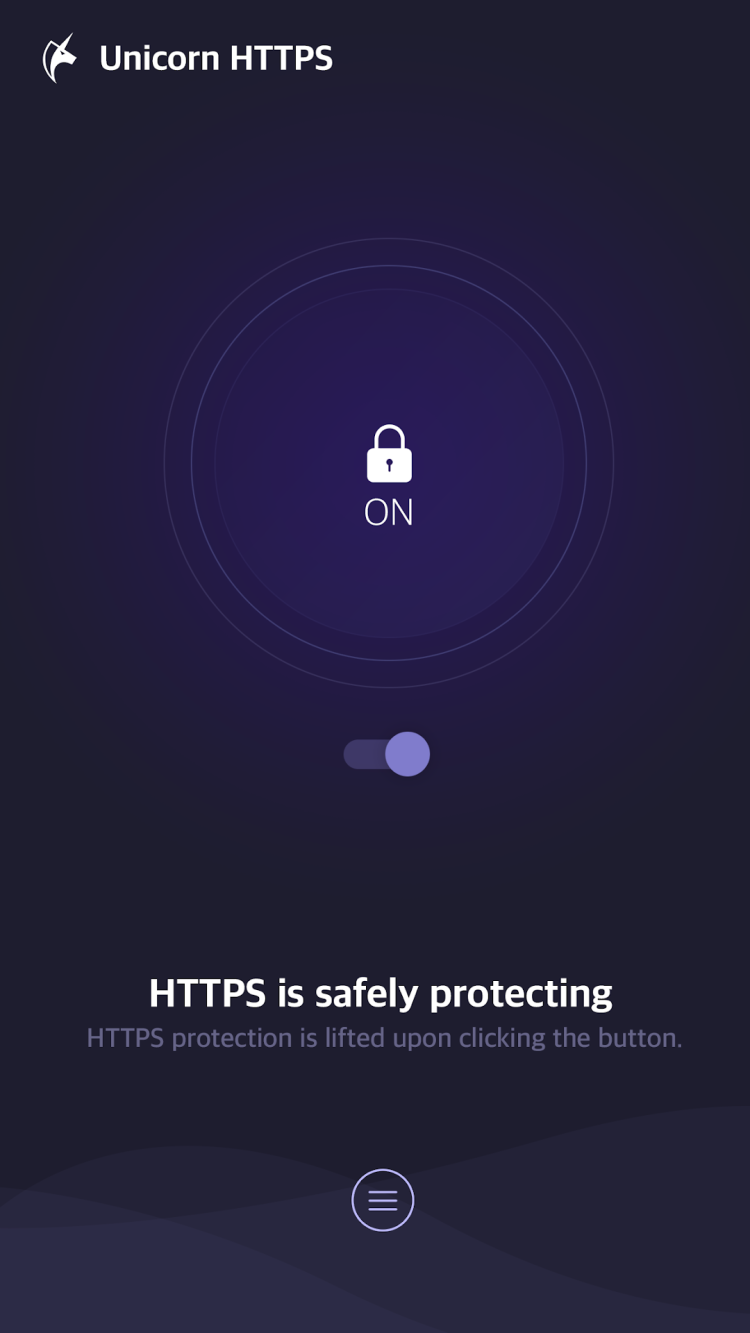Click the circled menu button at bottom
The width and height of the screenshot is (750, 1333).
[x=383, y=1200]
